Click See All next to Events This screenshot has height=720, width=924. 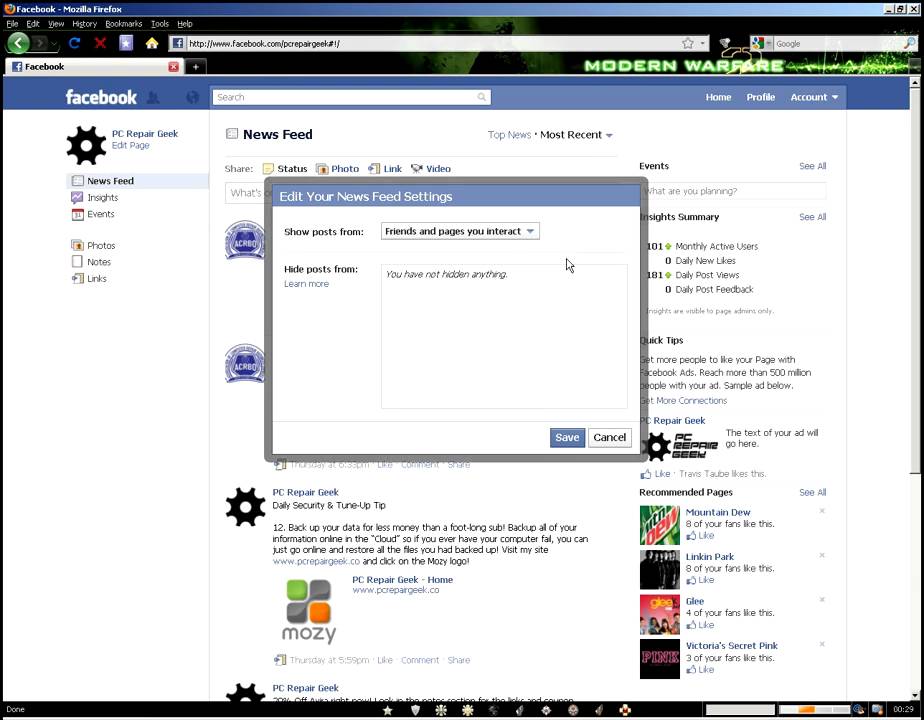[x=813, y=166]
